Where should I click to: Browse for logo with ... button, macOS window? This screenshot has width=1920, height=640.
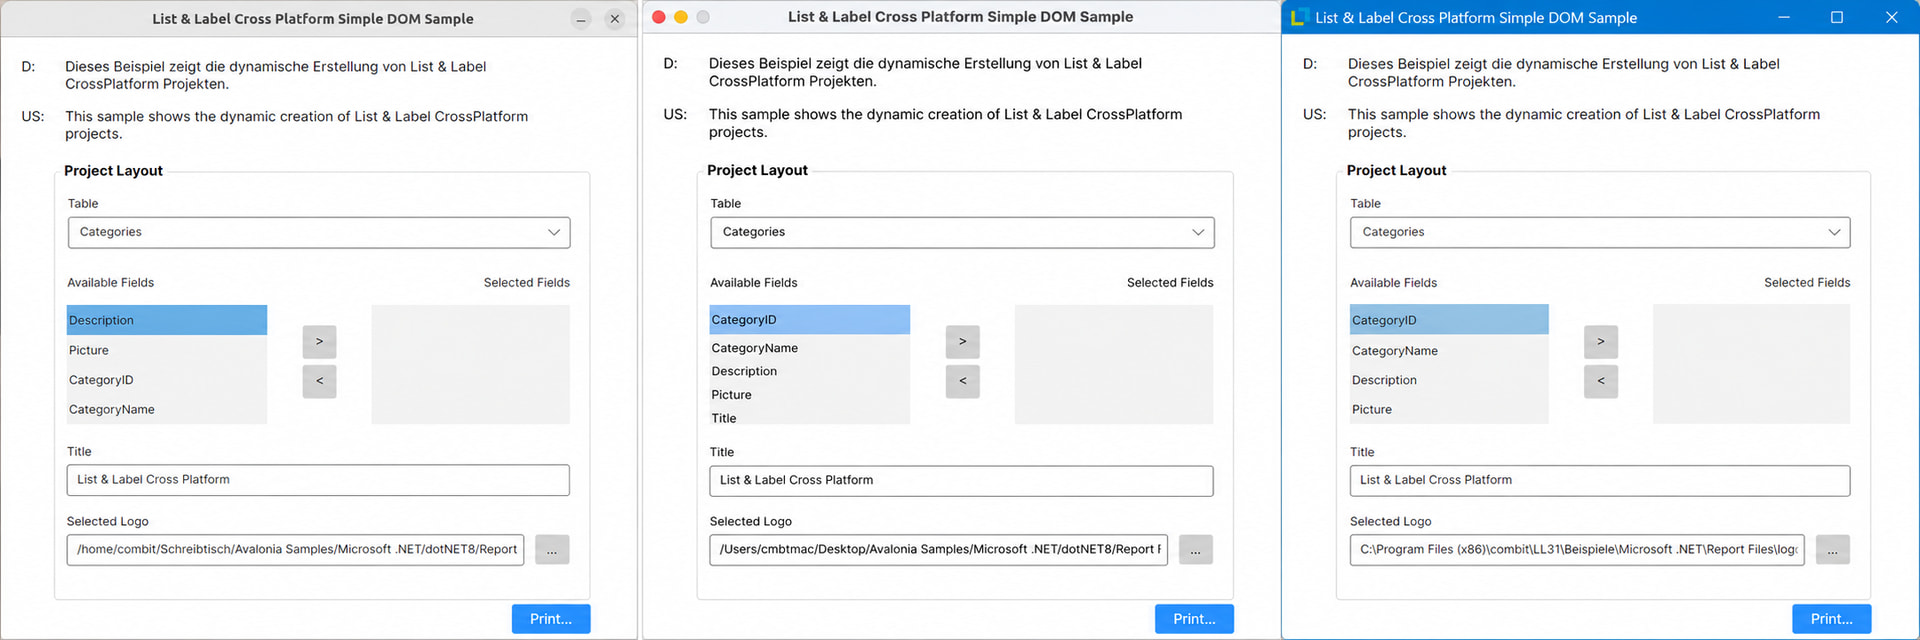pos(1195,550)
